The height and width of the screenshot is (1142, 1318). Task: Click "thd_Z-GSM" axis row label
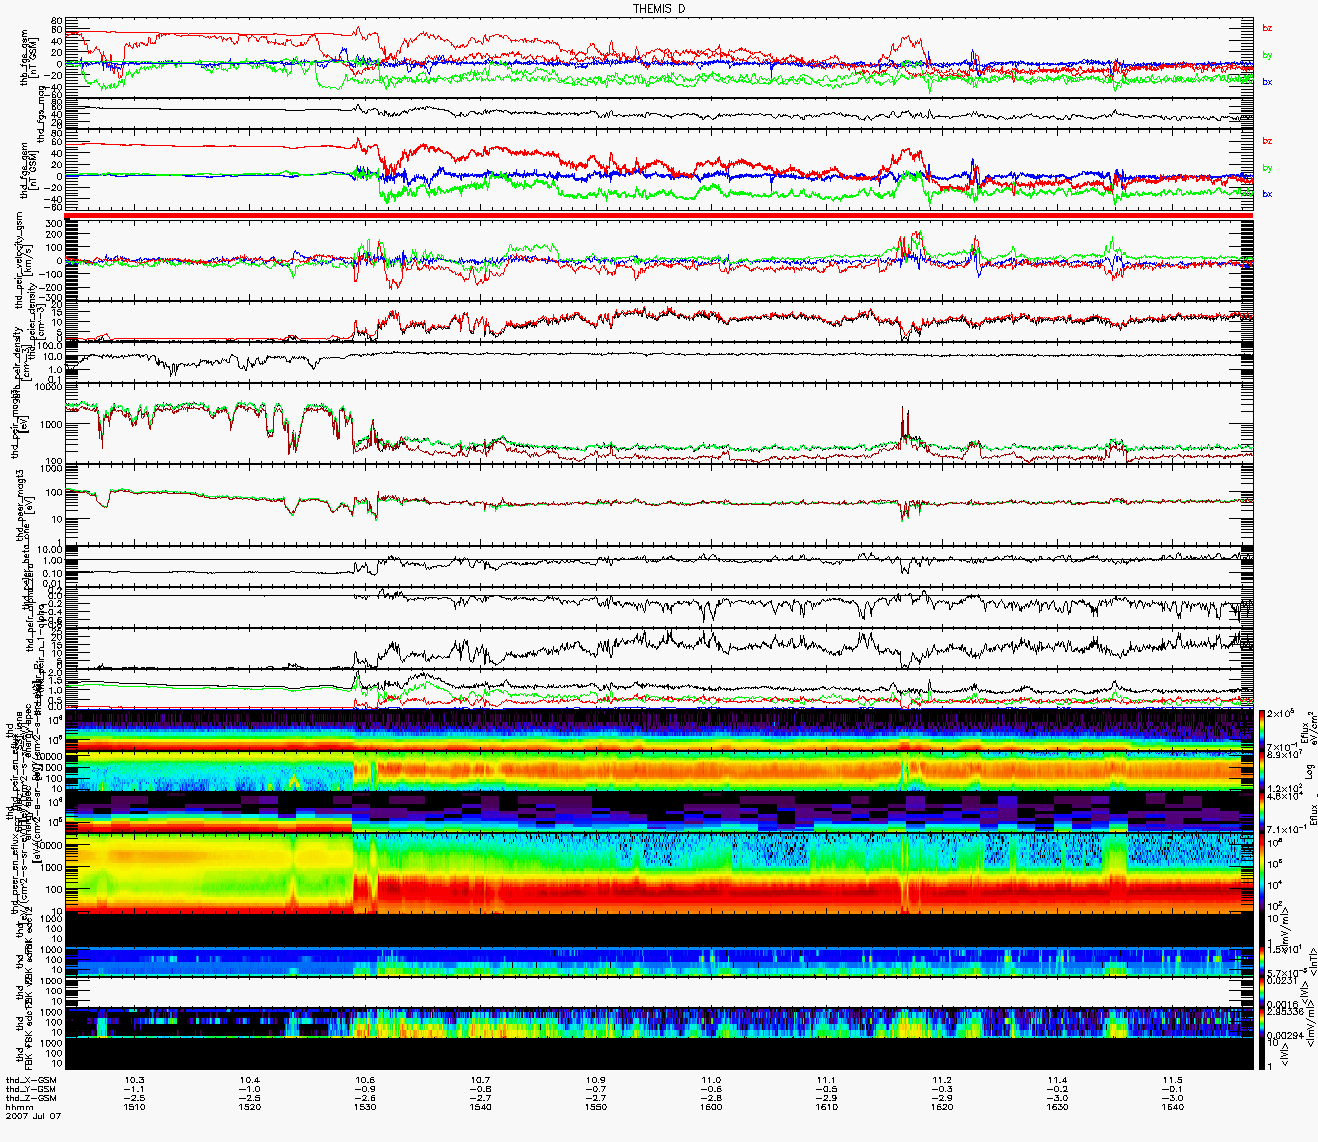coord(30,1098)
